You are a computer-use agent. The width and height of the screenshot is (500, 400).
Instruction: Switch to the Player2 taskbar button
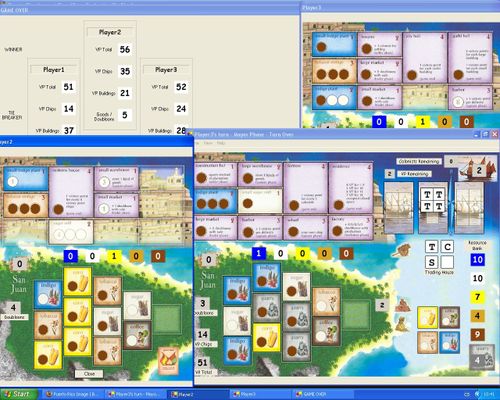pos(198,394)
